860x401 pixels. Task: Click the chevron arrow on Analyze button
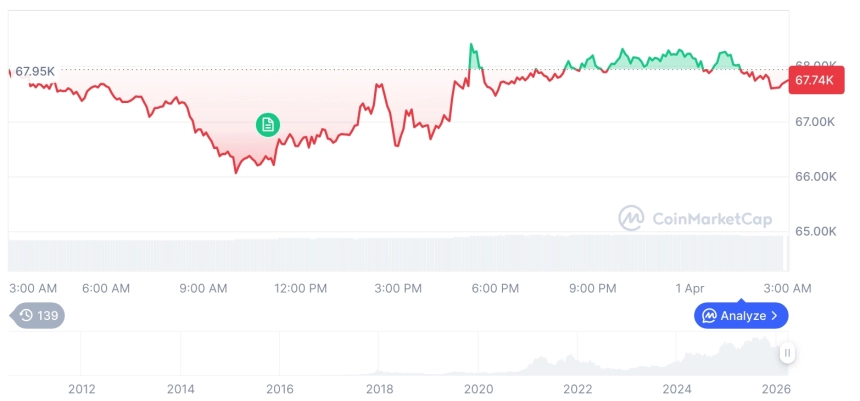[775, 316]
